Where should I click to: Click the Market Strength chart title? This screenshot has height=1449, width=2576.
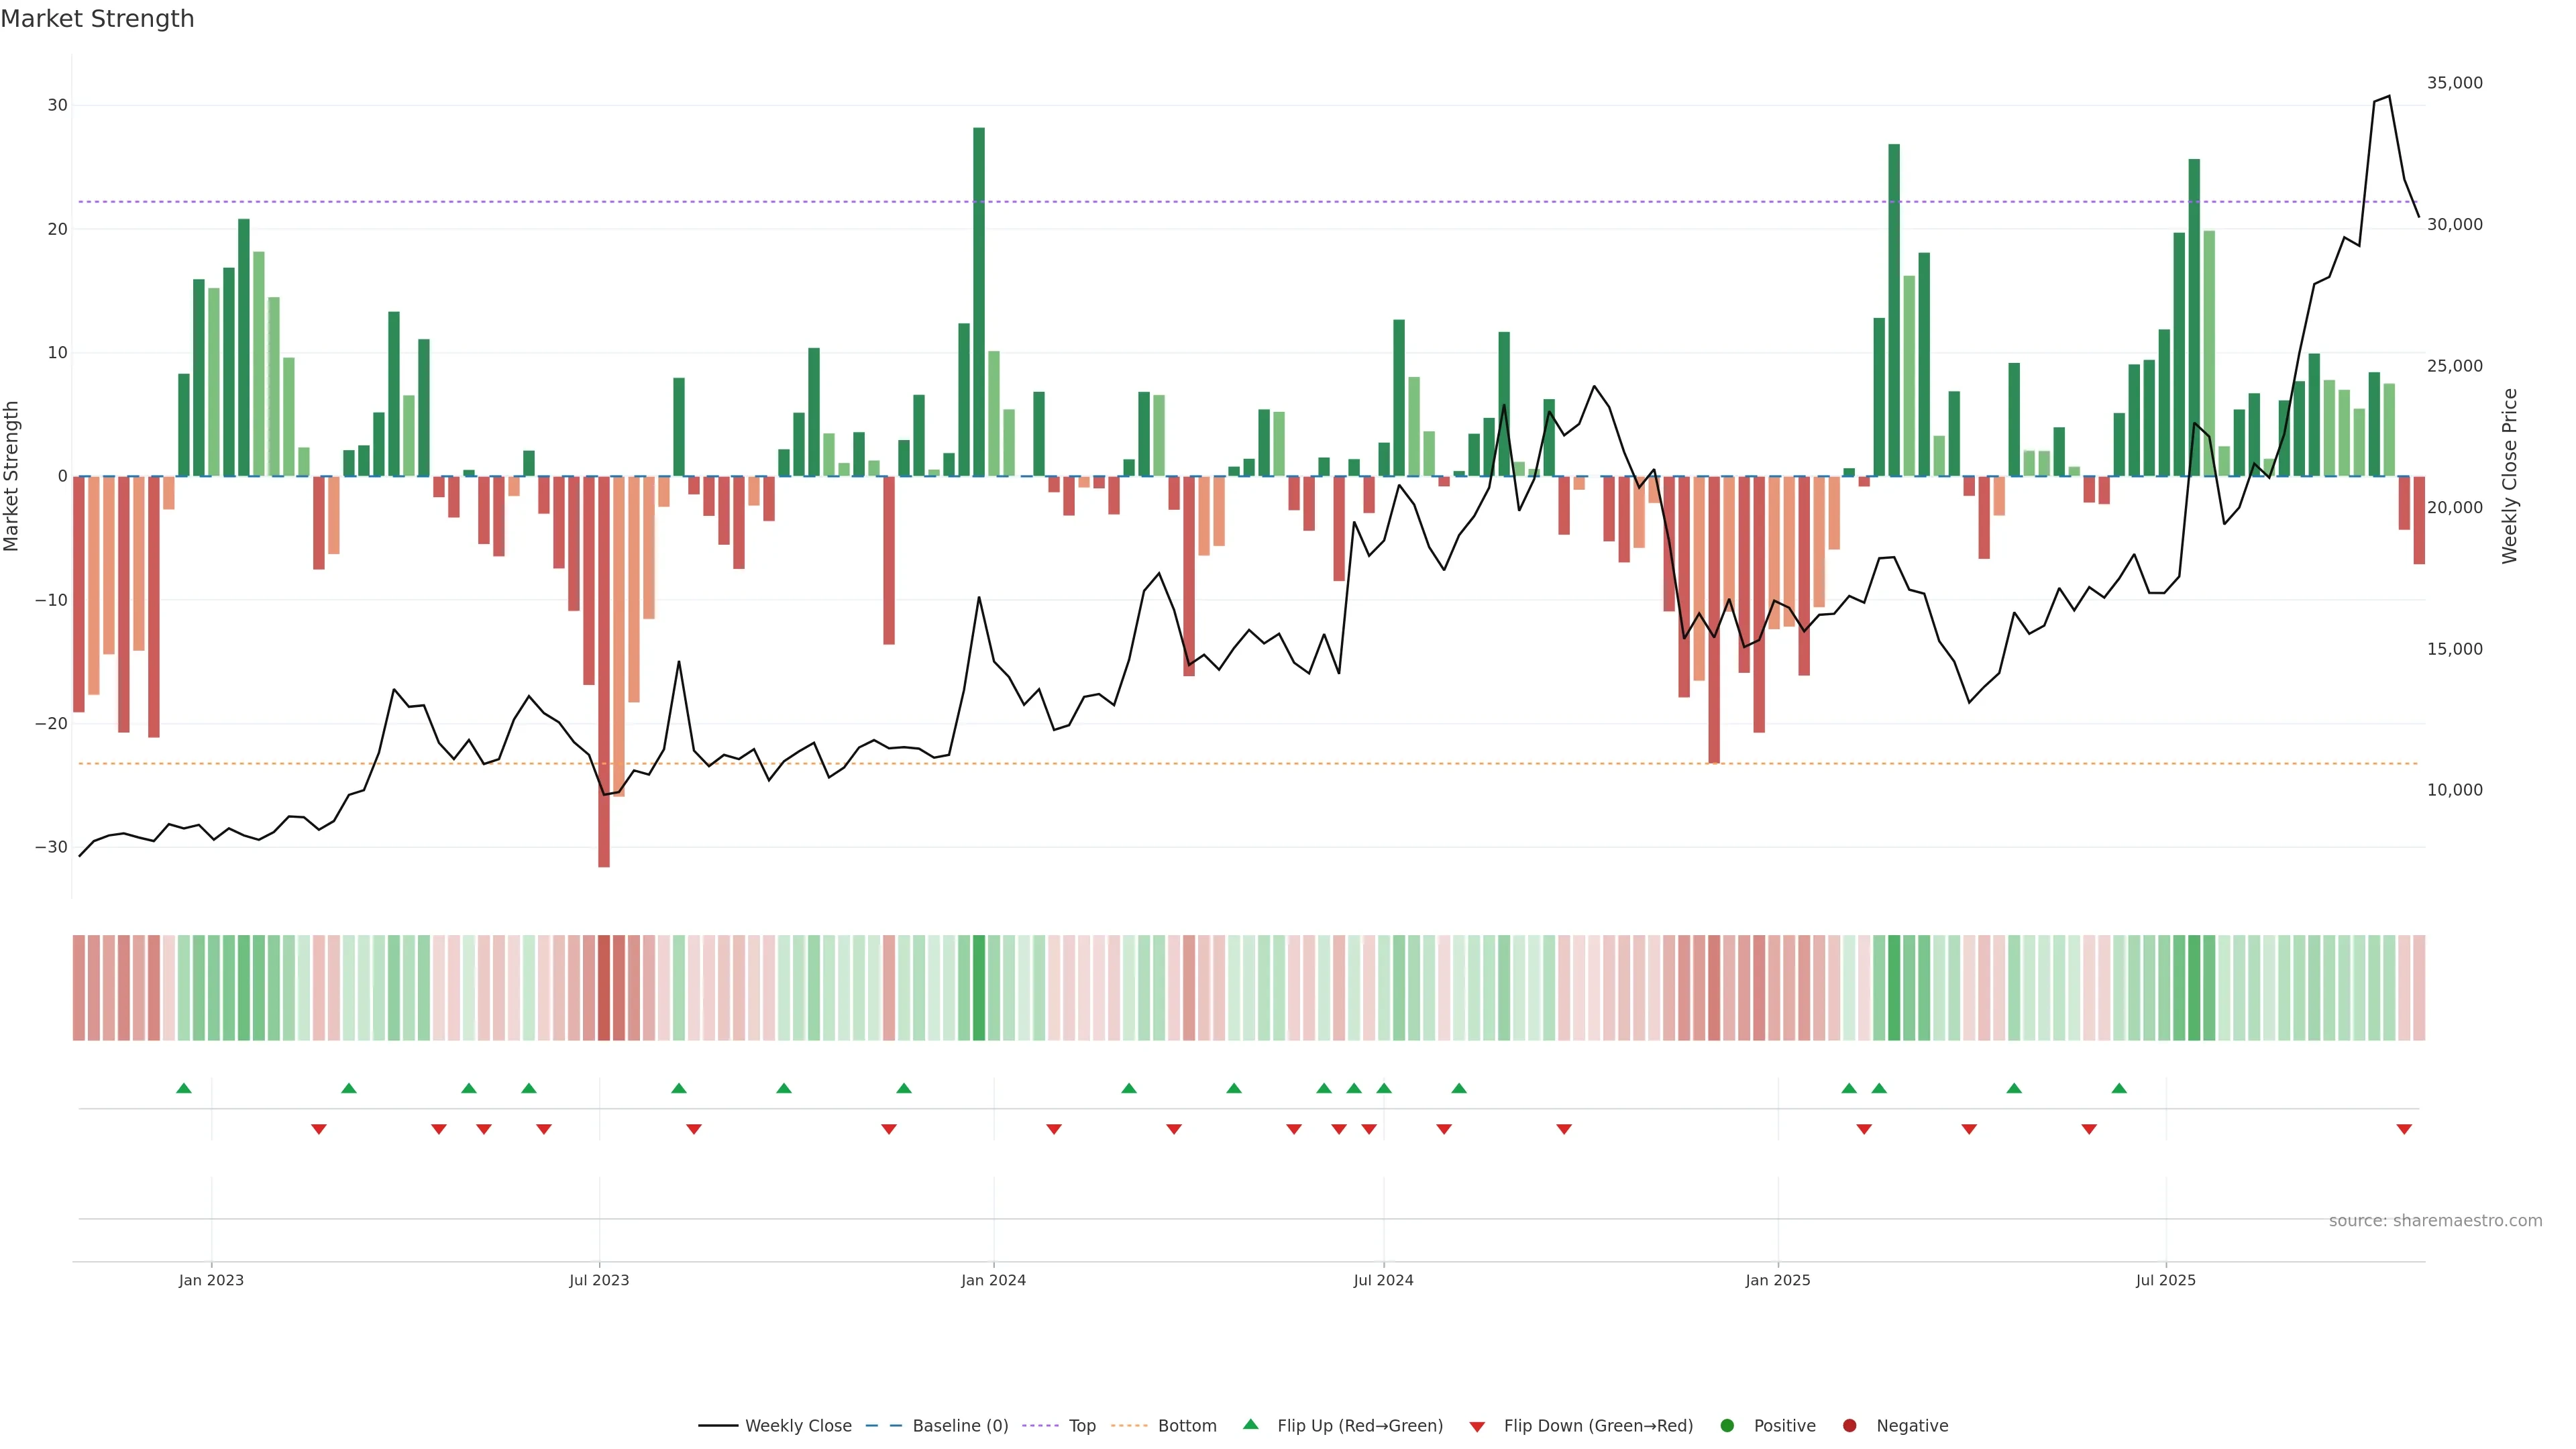coord(97,19)
